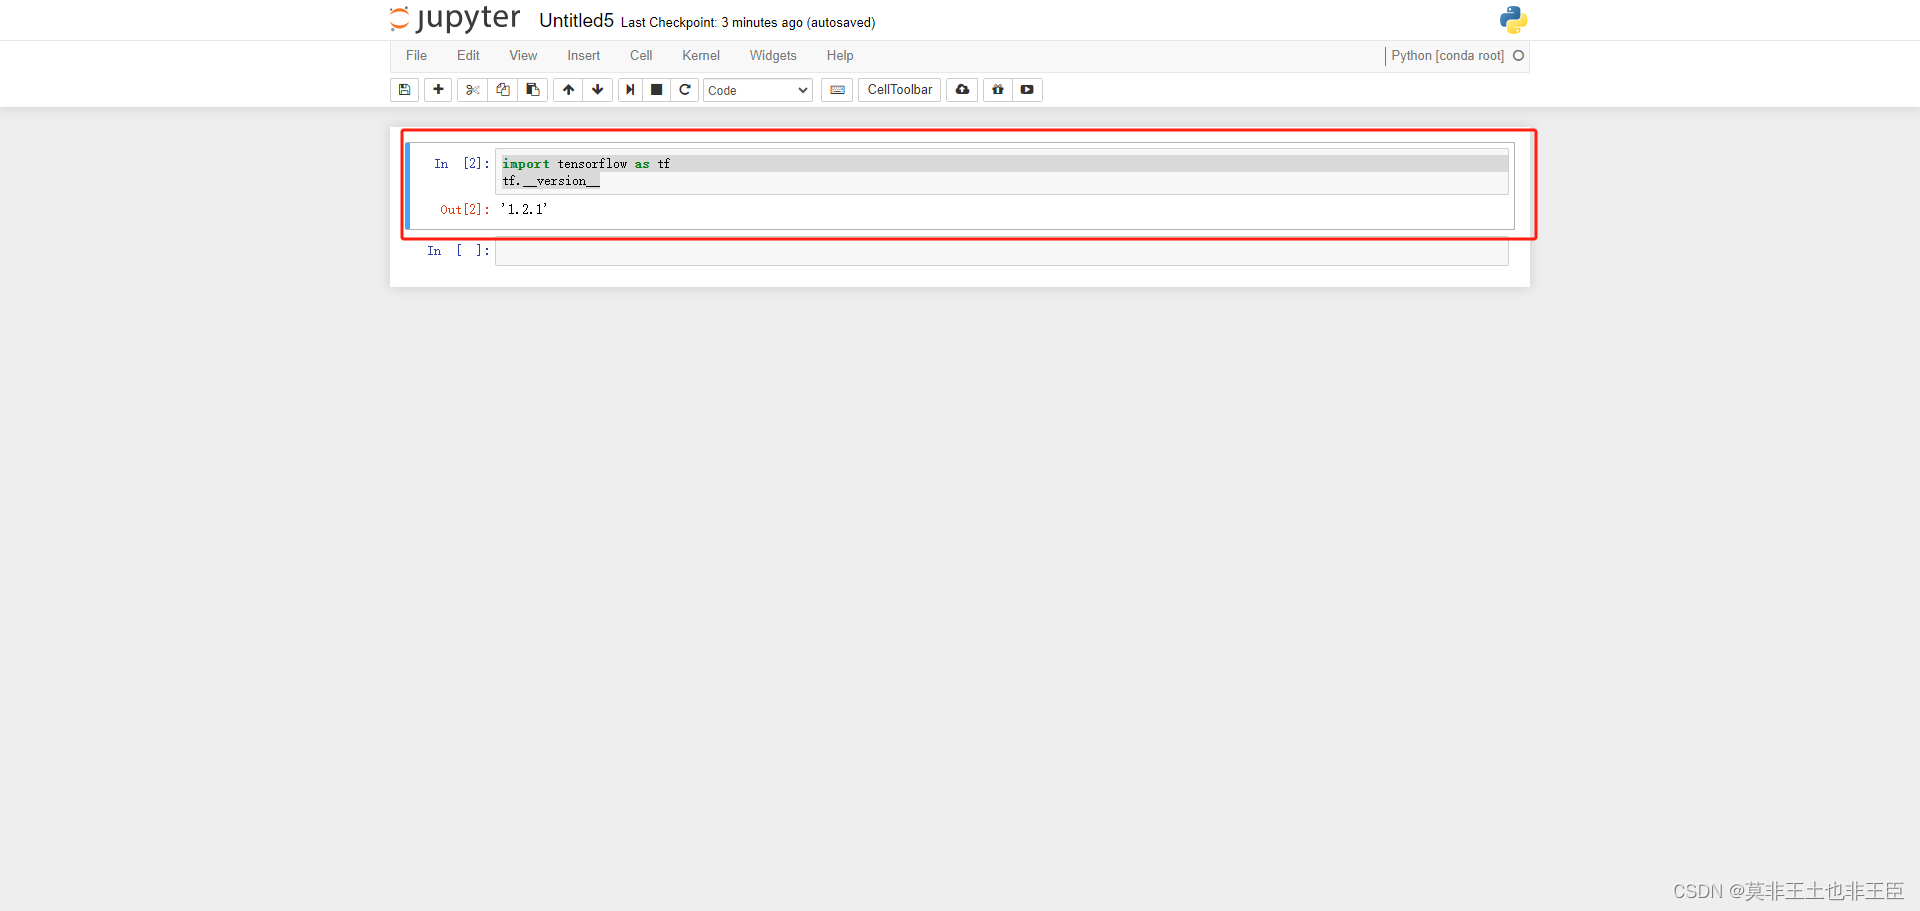The height and width of the screenshot is (911, 1920).
Task: Click the Jupyter logo
Action: tap(455, 19)
